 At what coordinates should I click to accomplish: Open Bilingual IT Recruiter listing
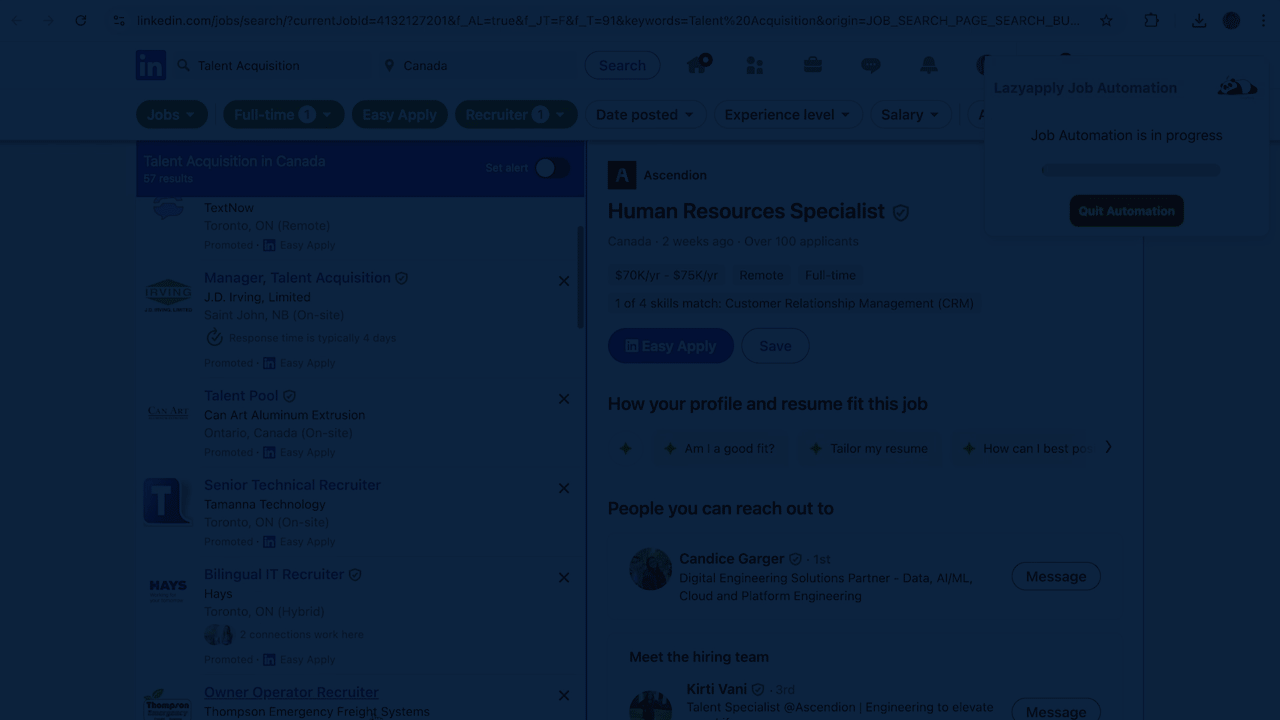coord(274,574)
